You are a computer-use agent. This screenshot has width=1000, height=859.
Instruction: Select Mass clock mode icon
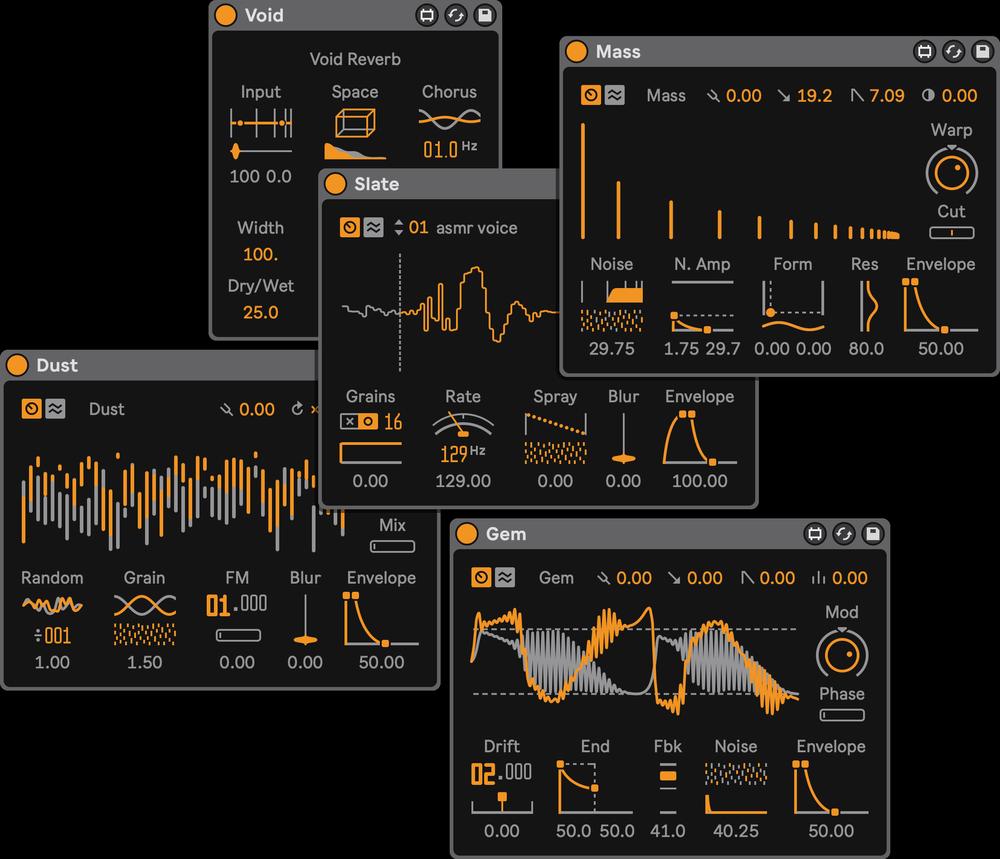(591, 95)
